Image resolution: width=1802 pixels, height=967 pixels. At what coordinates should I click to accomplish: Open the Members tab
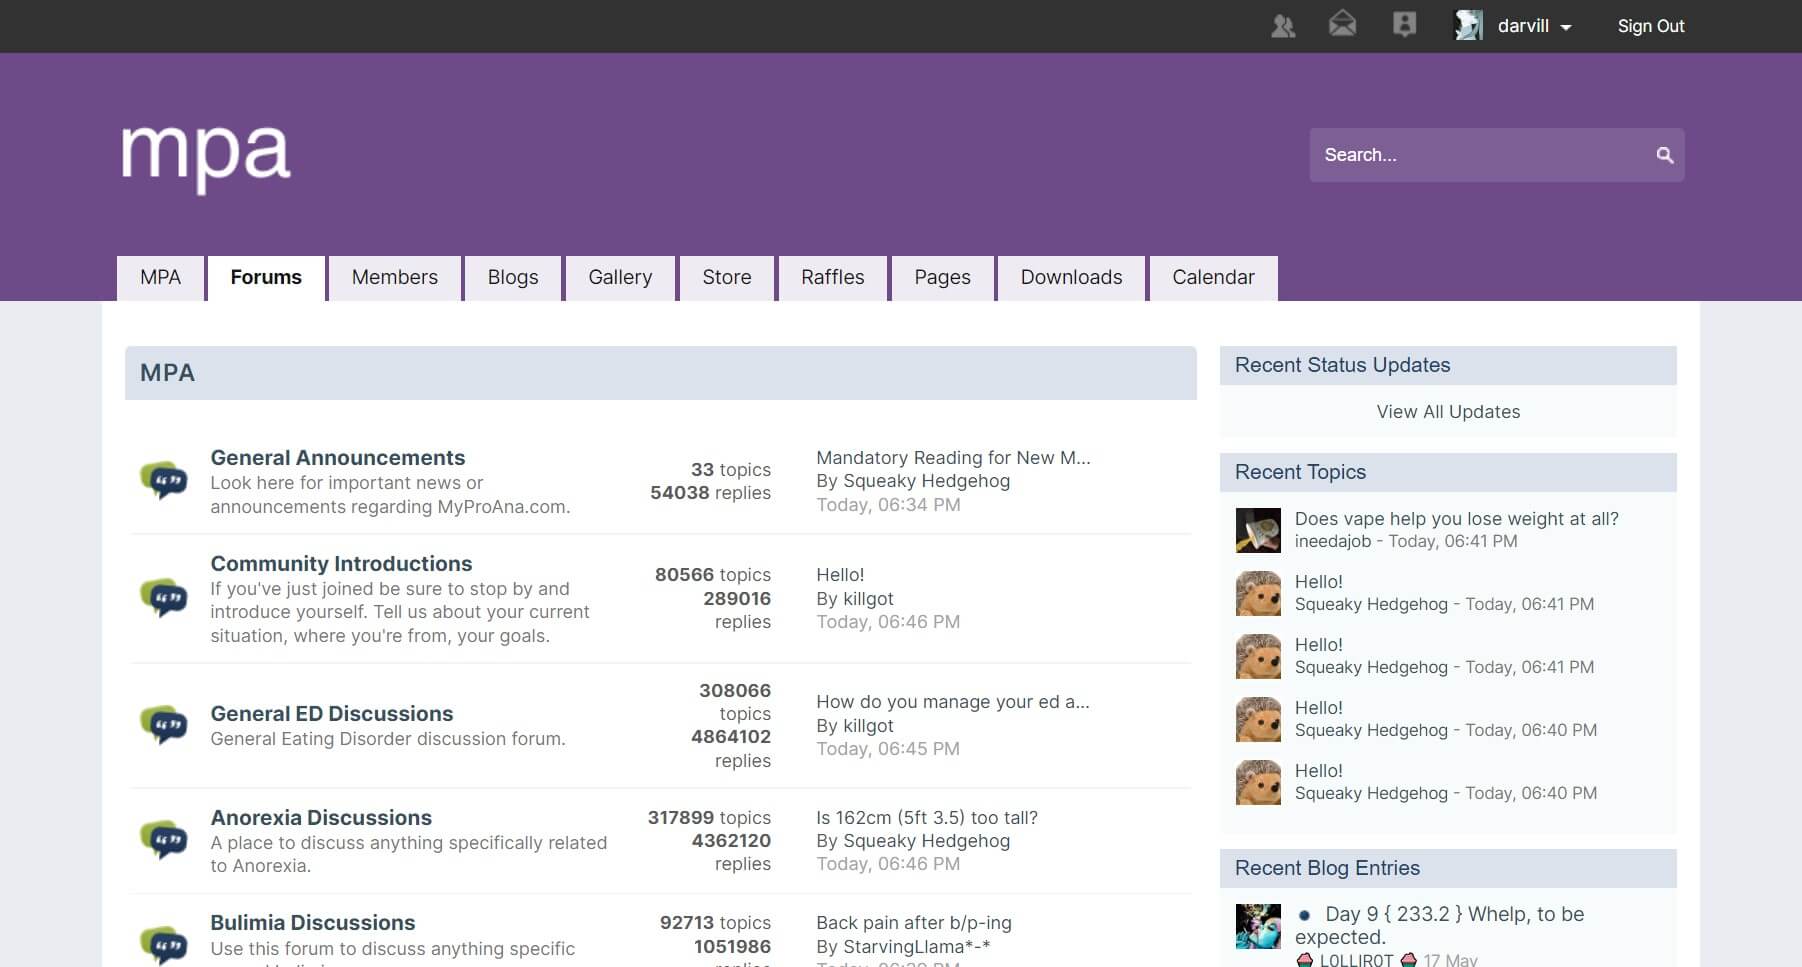[x=395, y=278]
